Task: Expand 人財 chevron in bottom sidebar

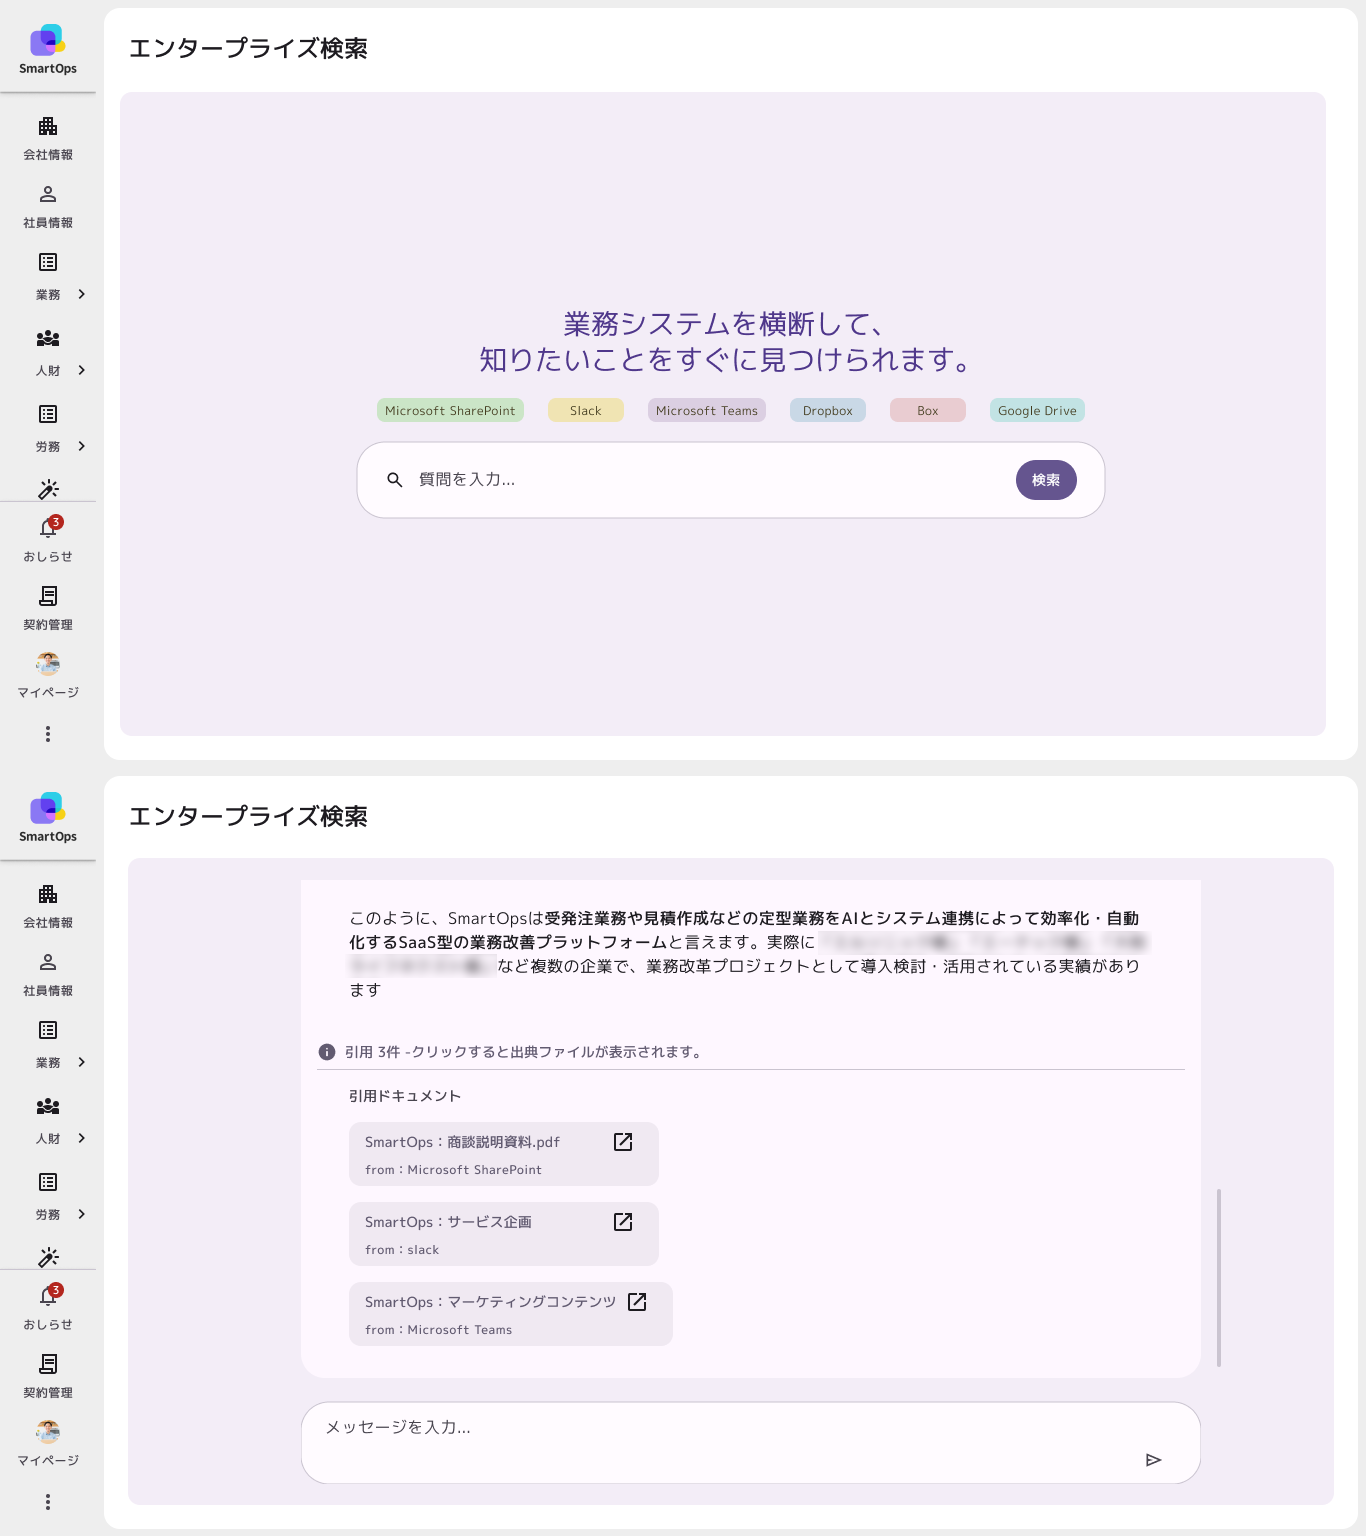Action: [82, 1138]
